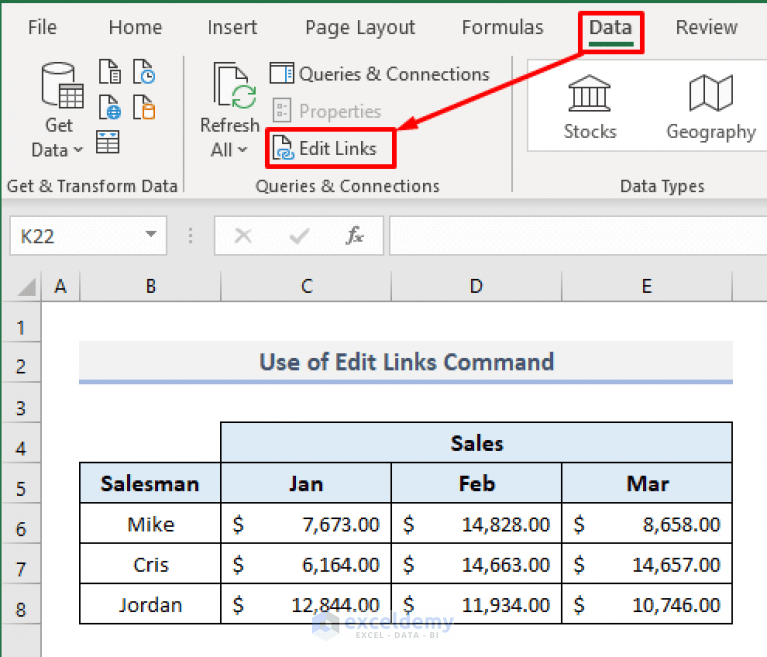Select the cell with 7,673.00
The width and height of the screenshot is (767, 657).
[306, 523]
